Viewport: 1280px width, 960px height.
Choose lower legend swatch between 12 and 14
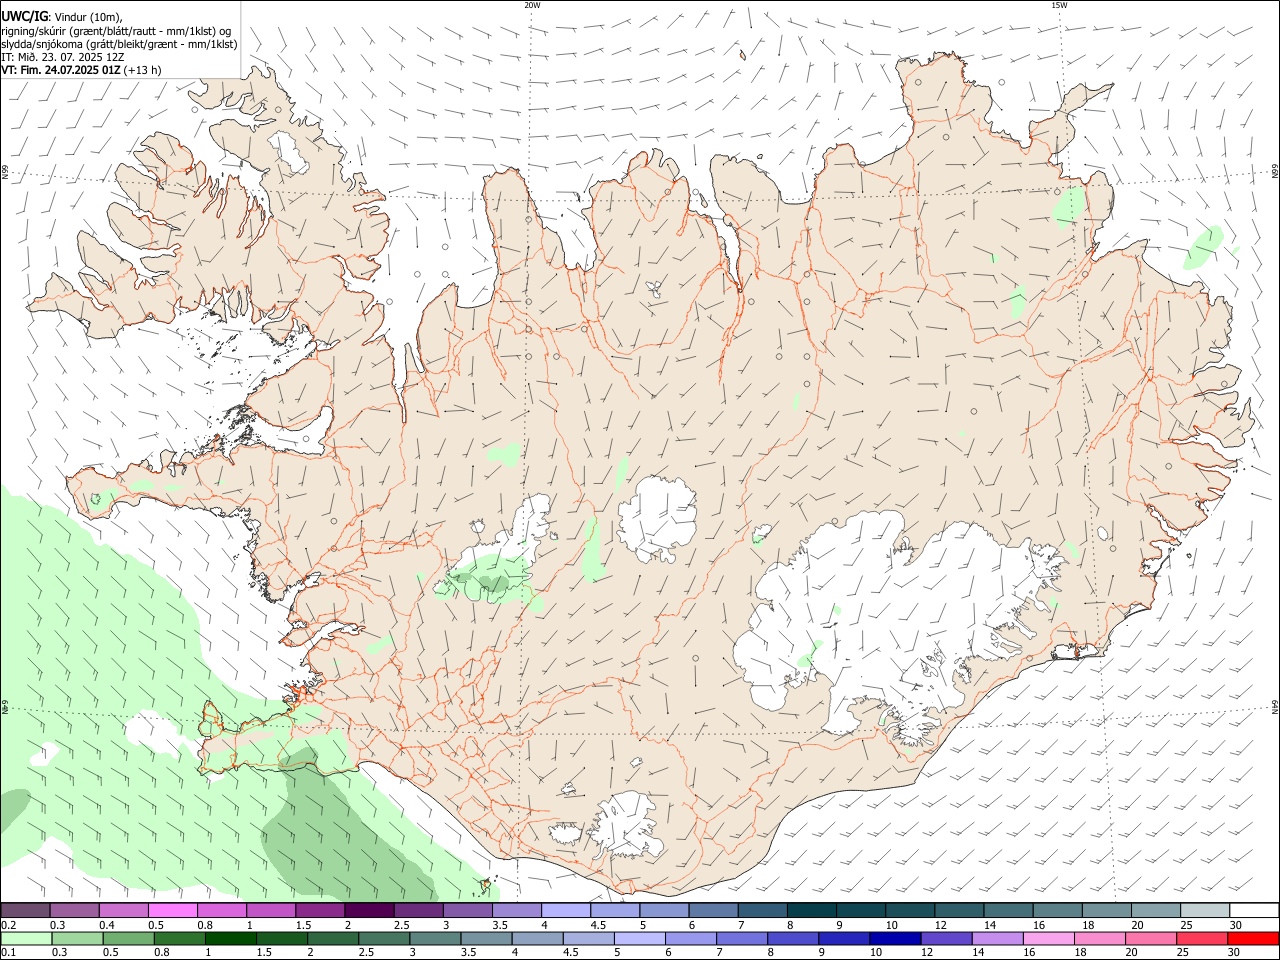[x=945, y=938]
